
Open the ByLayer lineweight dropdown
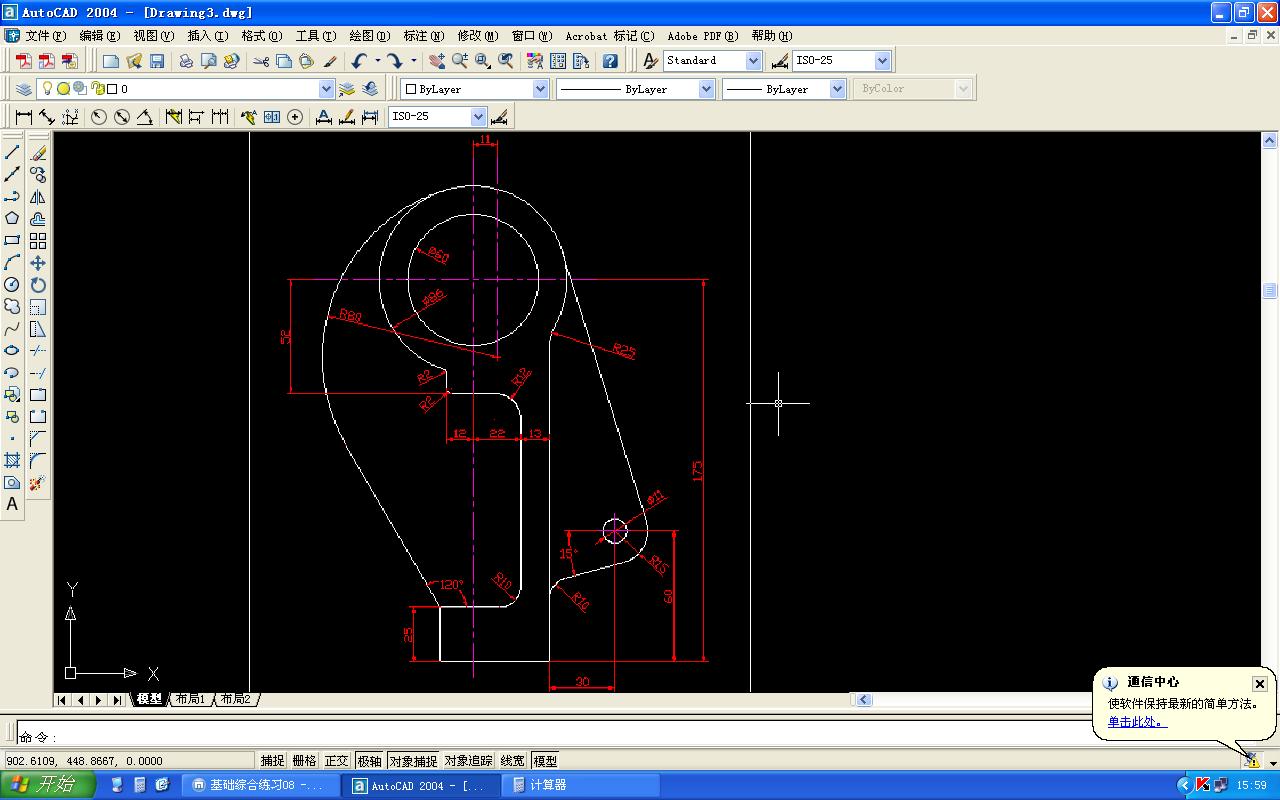coord(837,89)
